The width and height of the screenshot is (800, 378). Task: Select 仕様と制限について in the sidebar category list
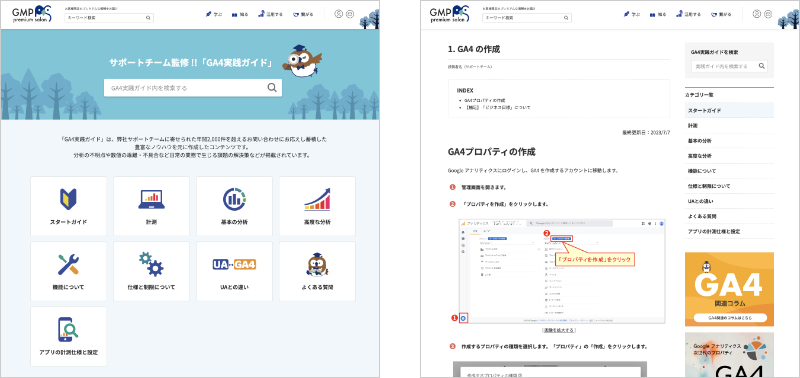[729, 186]
